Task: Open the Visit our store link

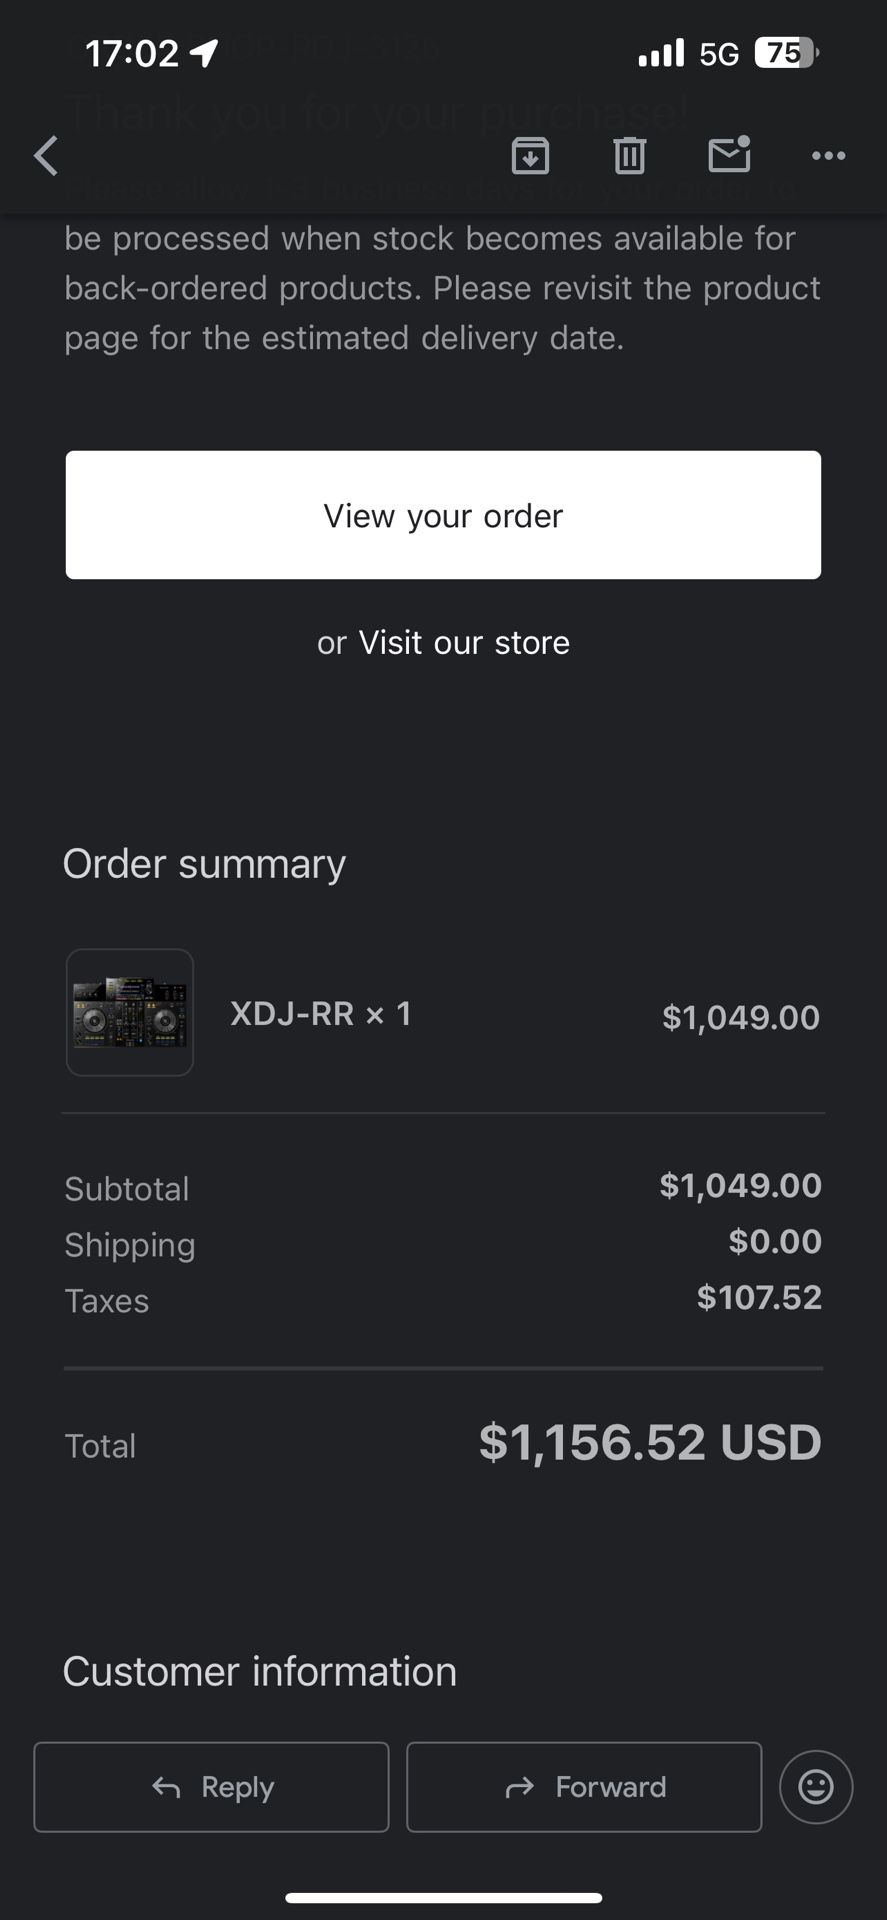Action: (x=464, y=642)
